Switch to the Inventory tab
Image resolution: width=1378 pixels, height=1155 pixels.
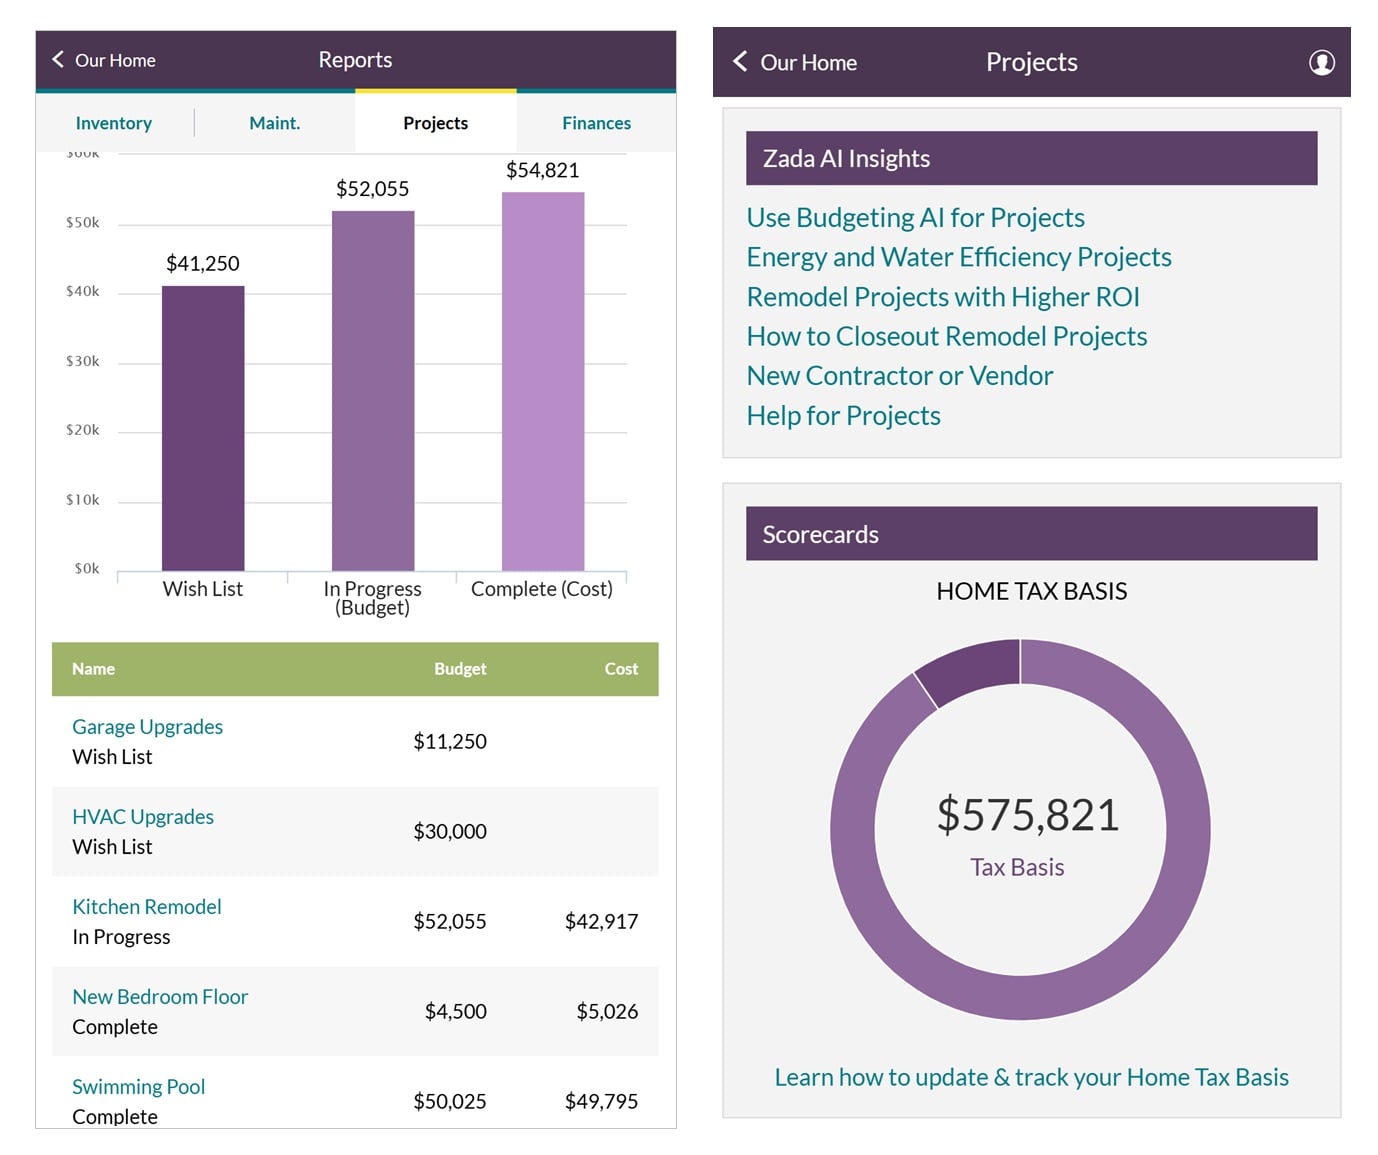click(113, 122)
